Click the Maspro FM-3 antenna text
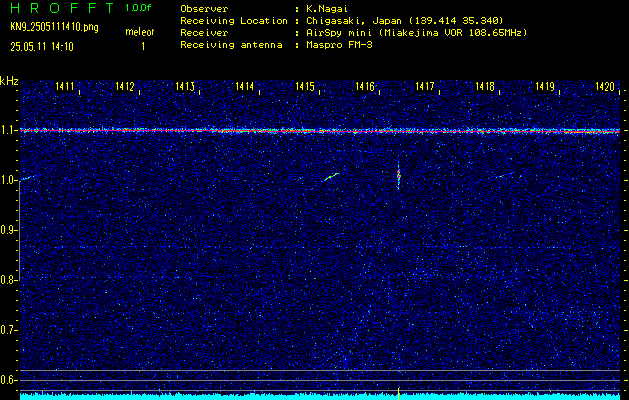This screenshot has width=629, height=400. [339, 45]
